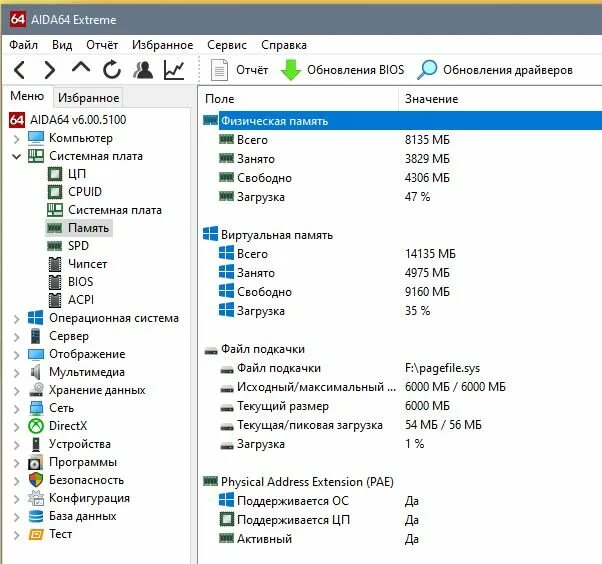Open the Сервис menu
602x564 pixels.
coord(227,45)
